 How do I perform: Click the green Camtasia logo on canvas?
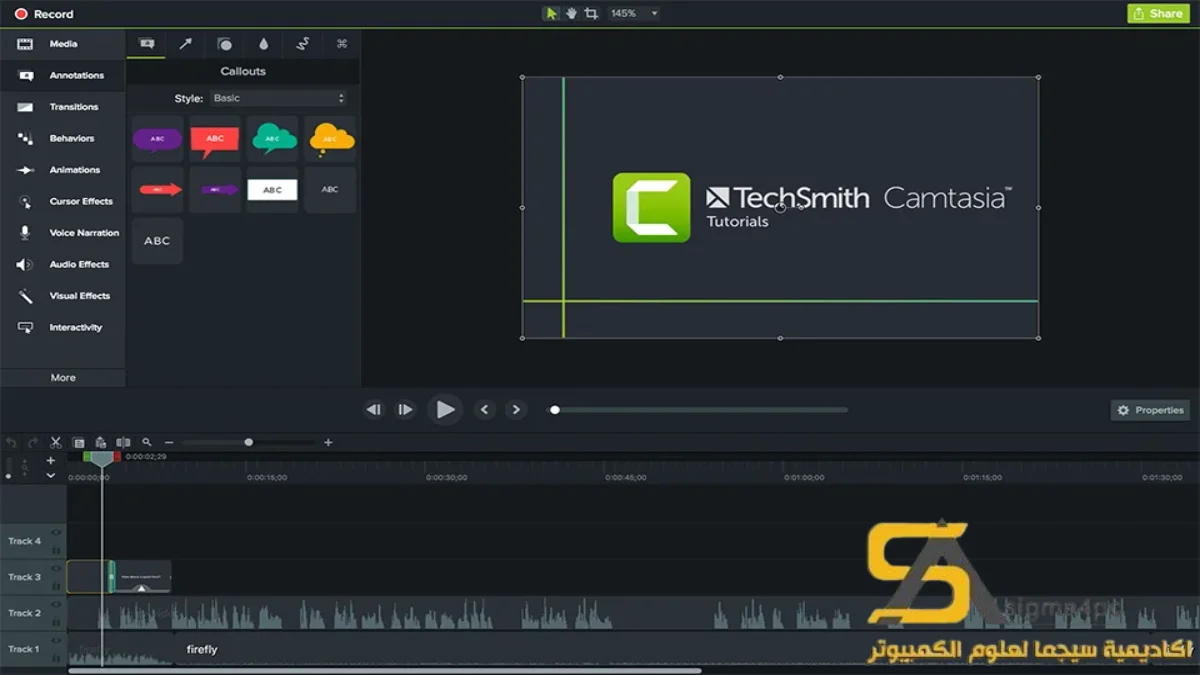(651, 207)
